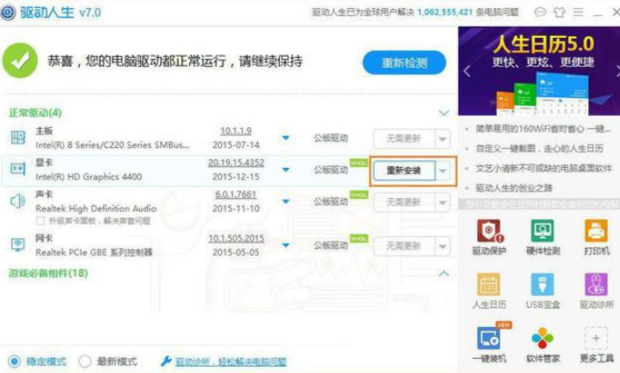The image size is (620, 373).
Task: Click version 20.19.15.4352 link
Action: 236,163
